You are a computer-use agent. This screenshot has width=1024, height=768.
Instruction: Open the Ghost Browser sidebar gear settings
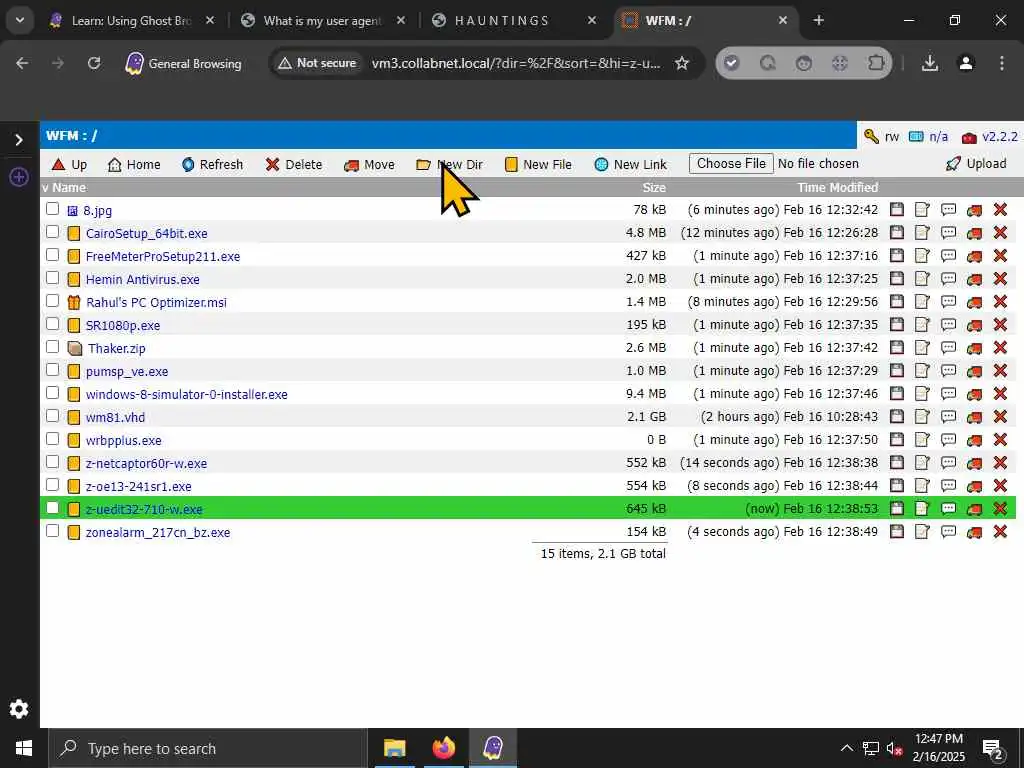point(19,709)
